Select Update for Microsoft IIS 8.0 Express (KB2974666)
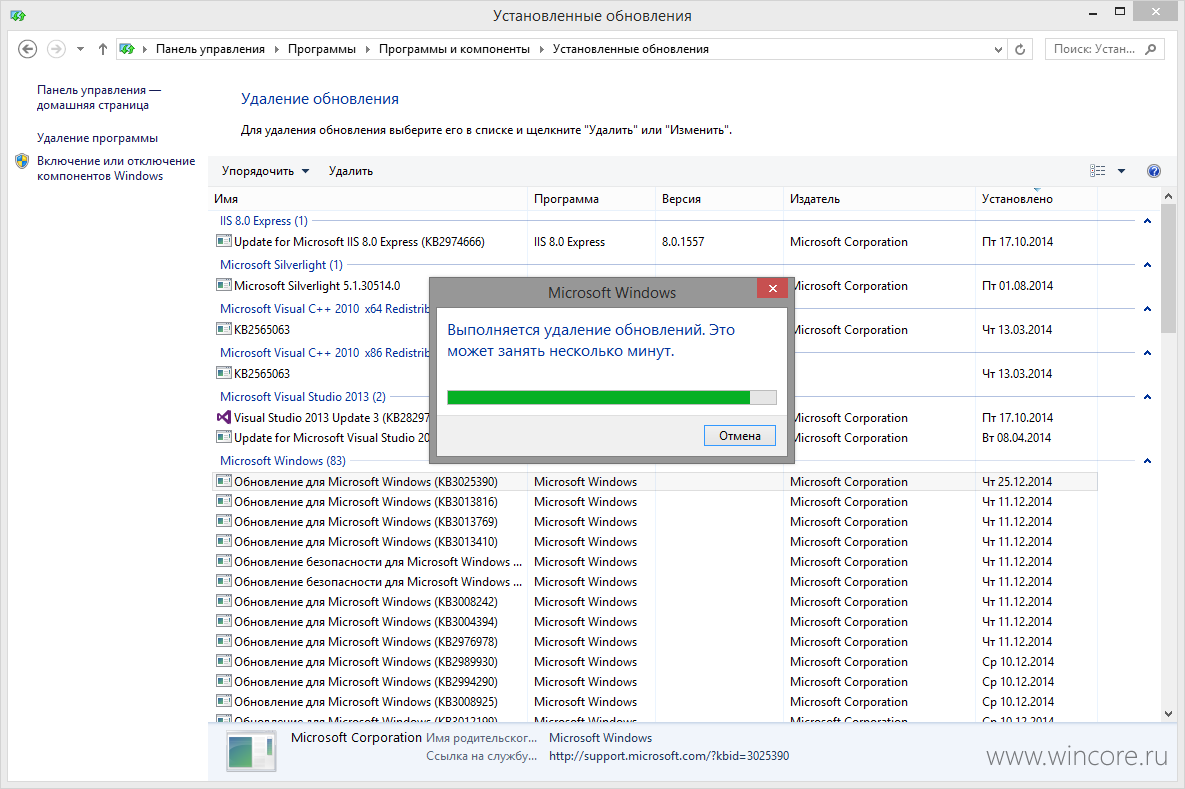The height and width of the screenshot is (789, 1185). (x=654, y=242)
